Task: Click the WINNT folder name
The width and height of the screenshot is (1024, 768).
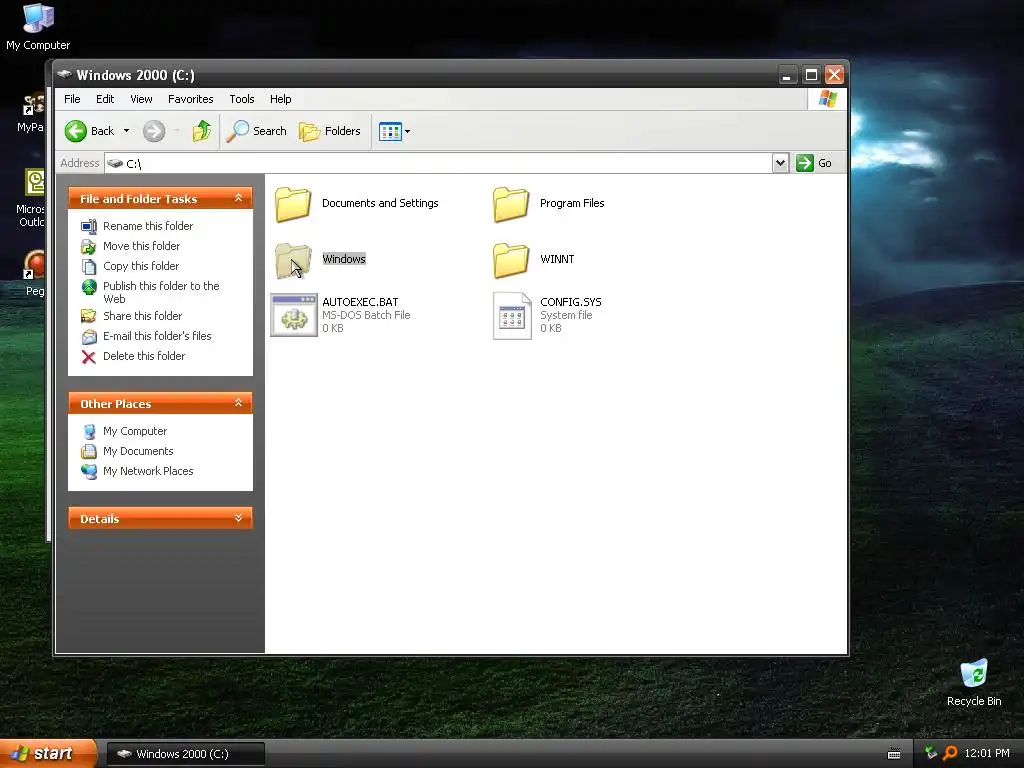Action: [557, 259]
